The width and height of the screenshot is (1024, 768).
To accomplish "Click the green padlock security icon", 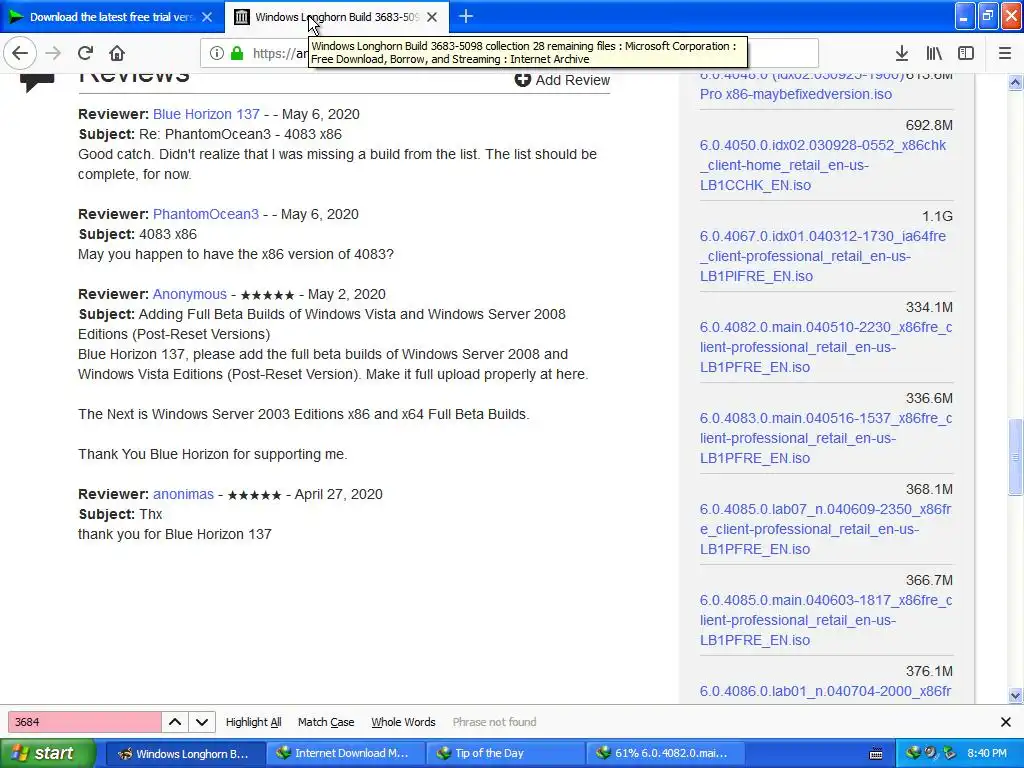I will coord(237,54).
